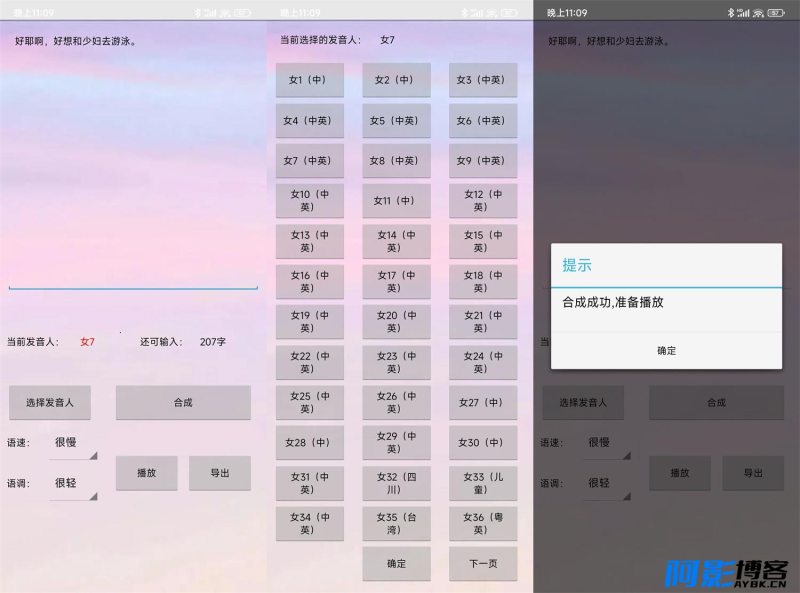The width and height of the screenshot is (800, 593).
Task: Tap dimmed 选择发音人 button in right screen
Action: [x=583, y=403]
